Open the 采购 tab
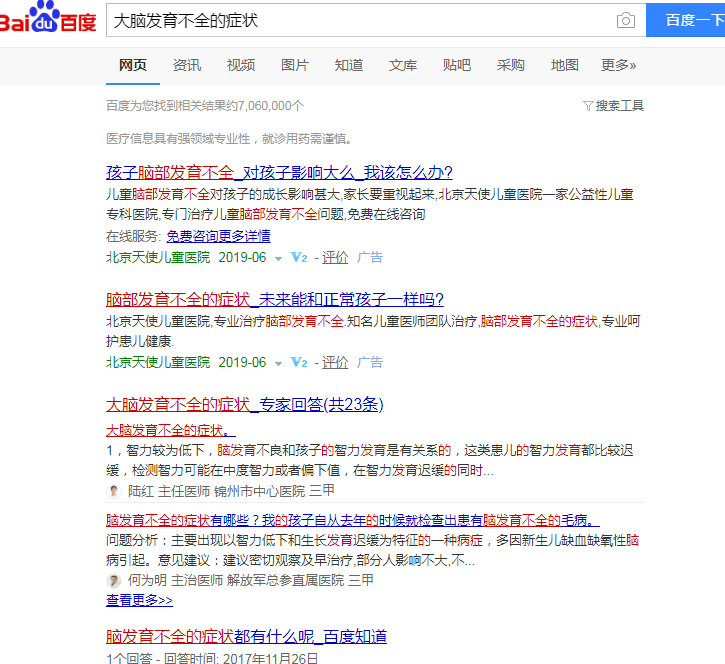The height and width of the screenshot is (664, 725). [x=510, y=65]
